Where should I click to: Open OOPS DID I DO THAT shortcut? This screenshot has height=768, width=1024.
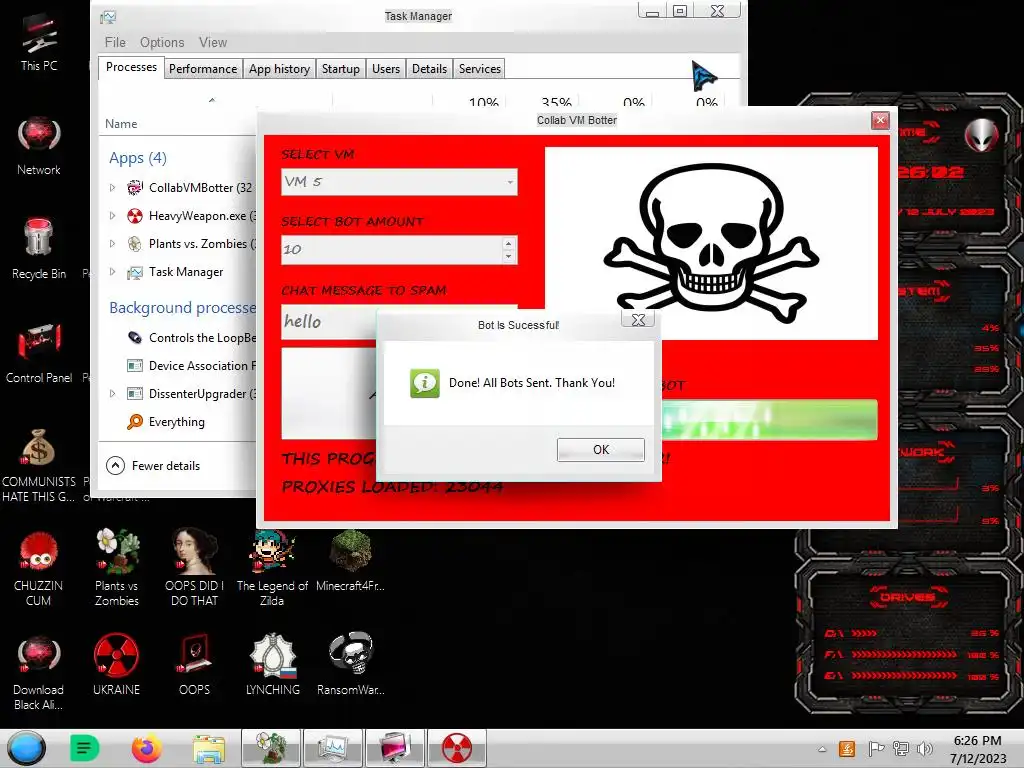194,568
